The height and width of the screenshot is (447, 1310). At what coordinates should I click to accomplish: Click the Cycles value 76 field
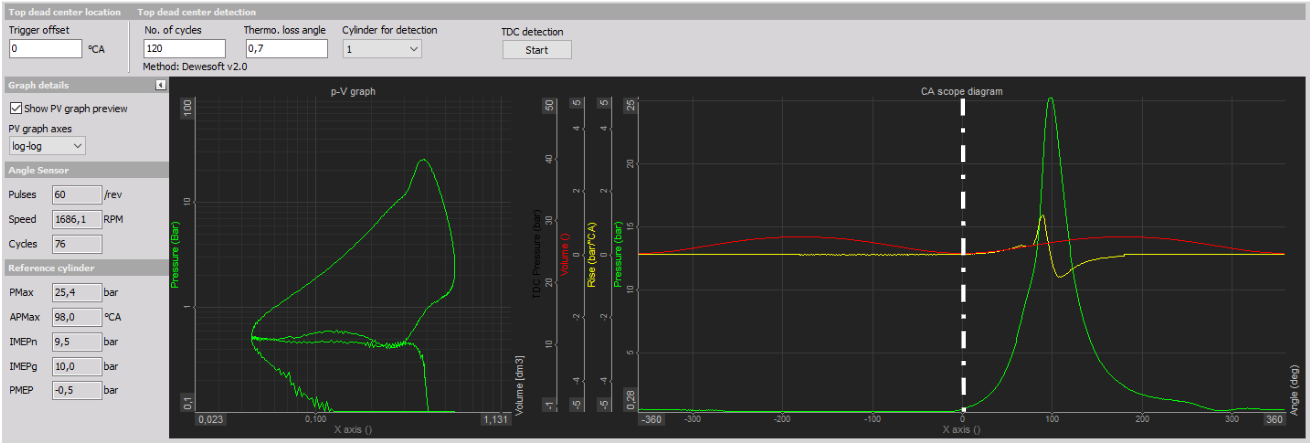[x=77, y=244]
